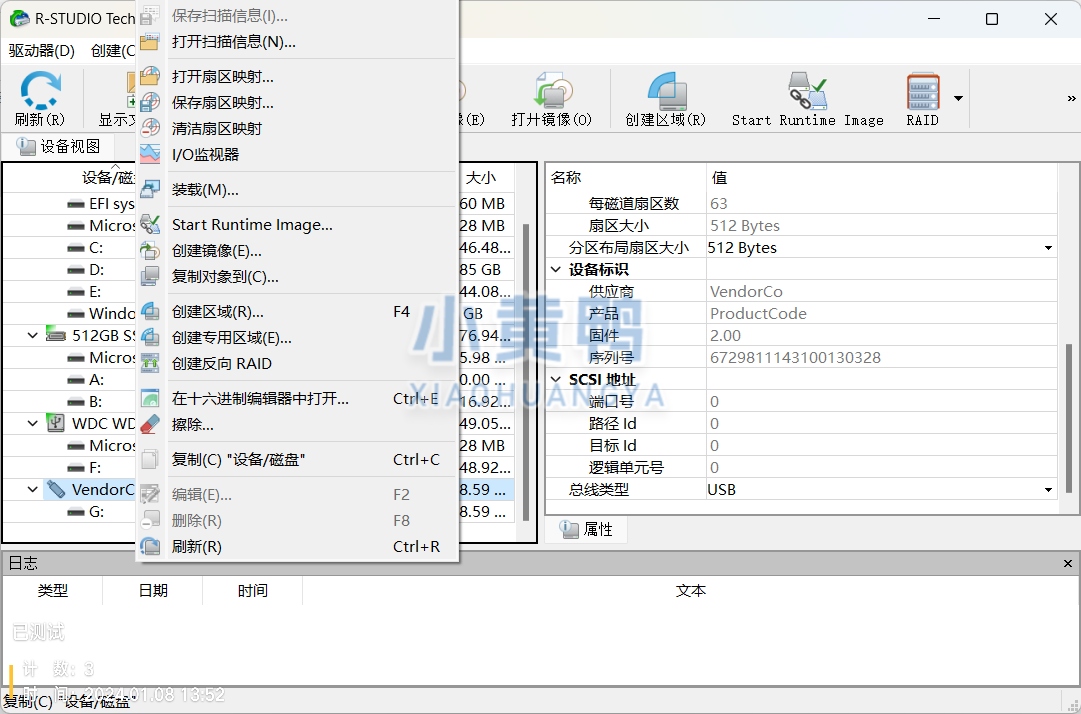
Task: Expand the toolbar overflow chevron
Action: pos(1071,99)
